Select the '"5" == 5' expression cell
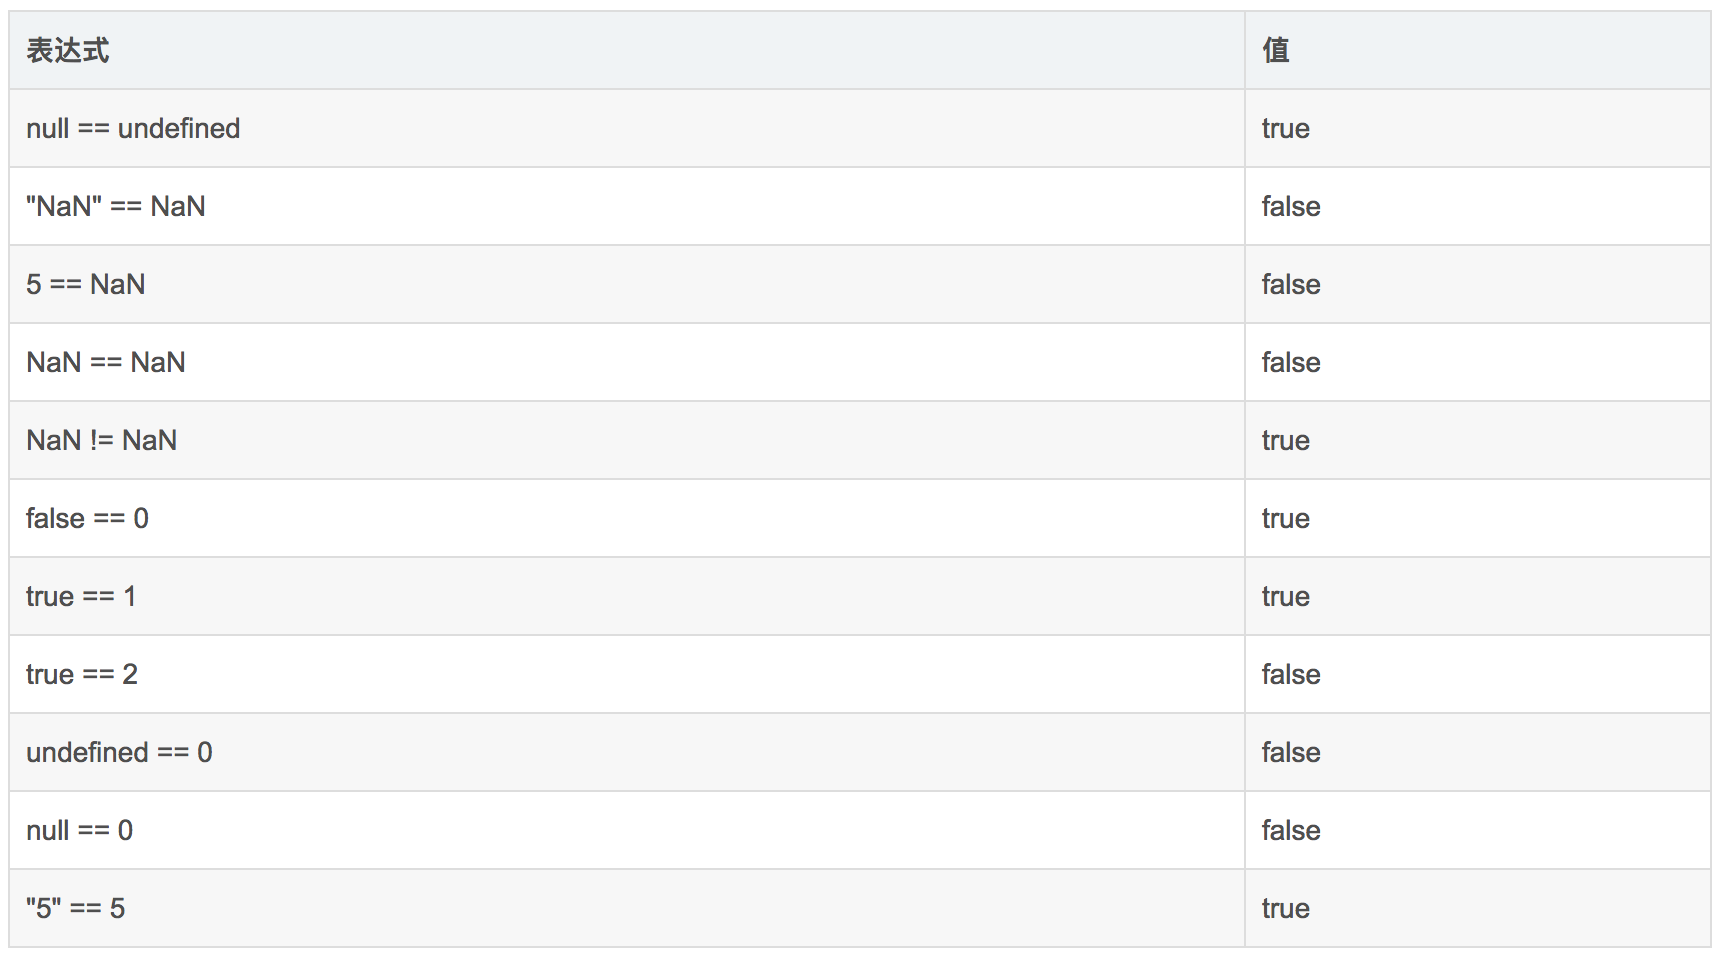Viewport: 1716px width, 956px height. 76,909
